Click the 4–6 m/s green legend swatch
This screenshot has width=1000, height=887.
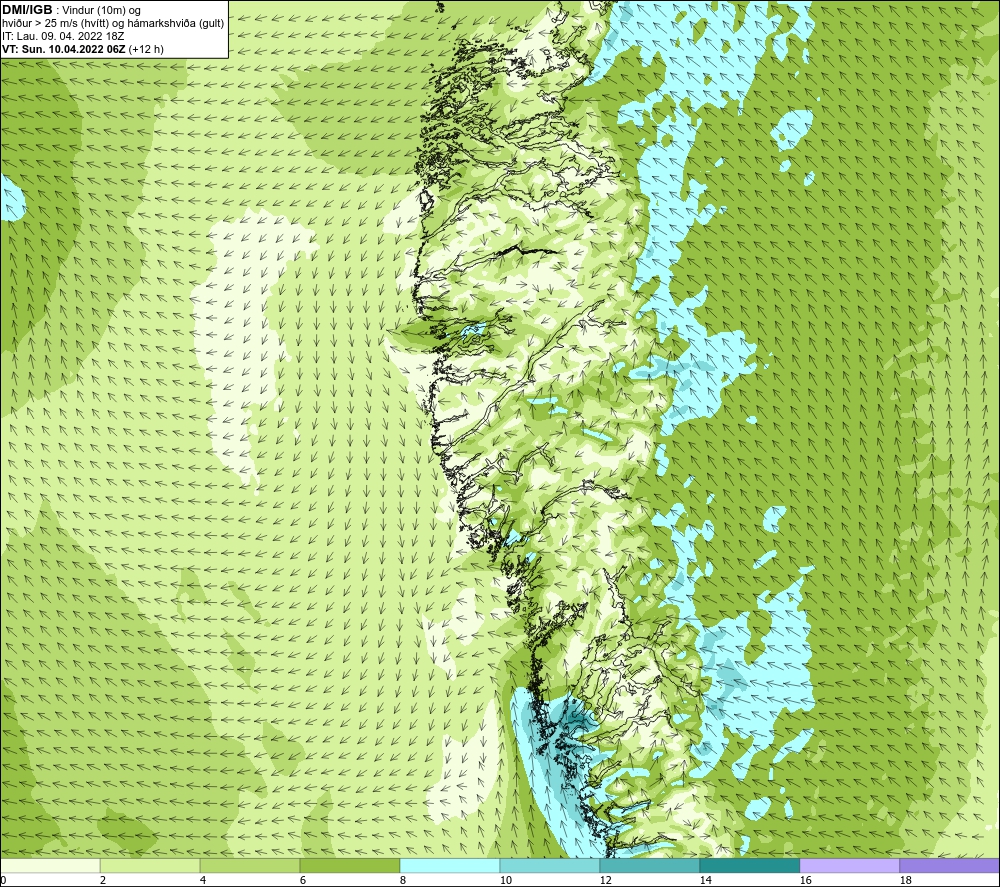pos(250,865)
